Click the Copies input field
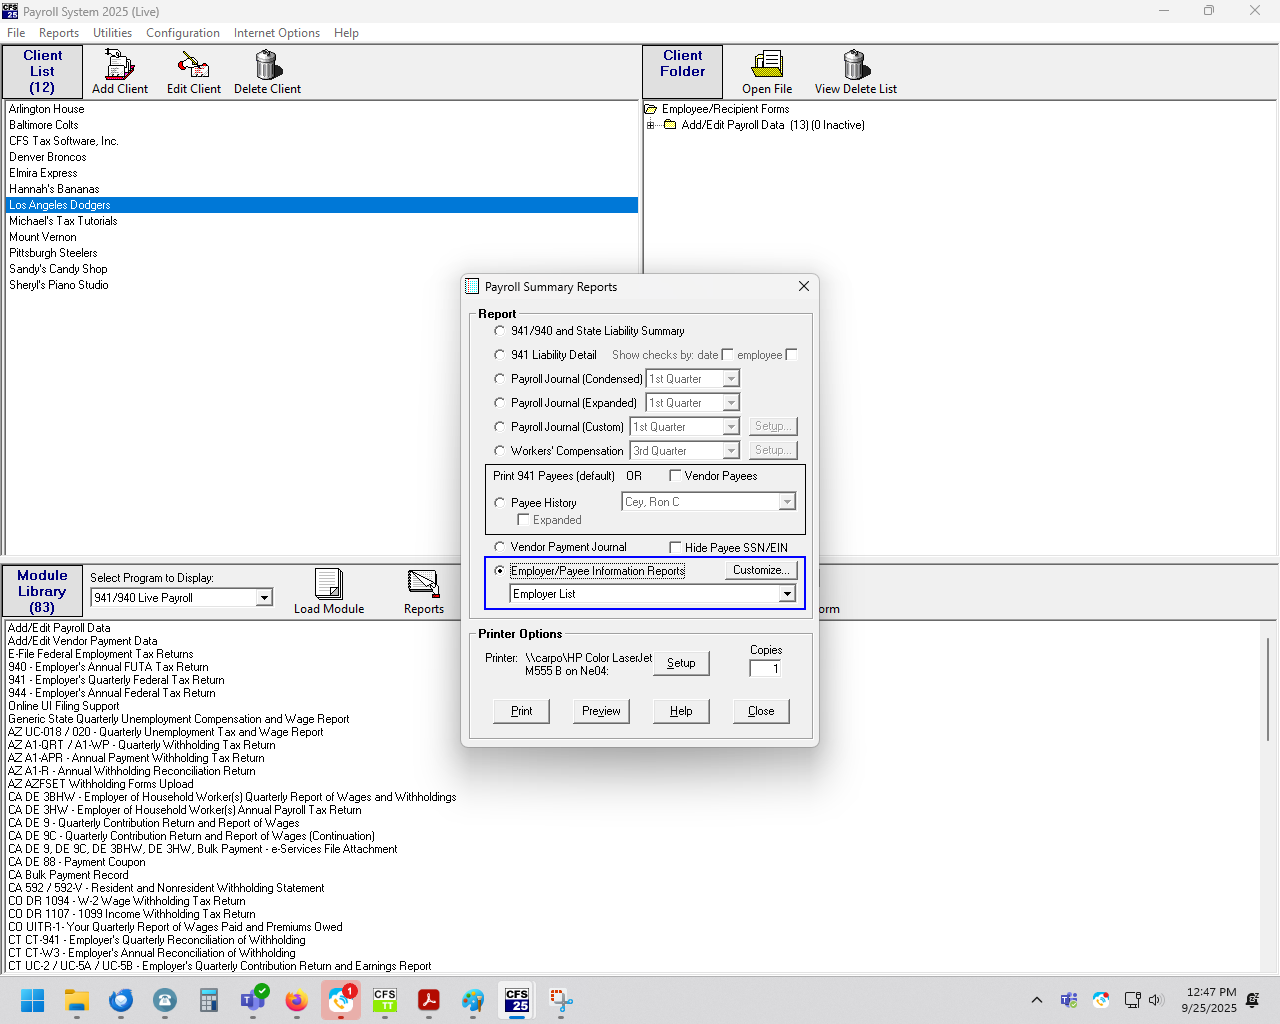This screenshot has height=1024, width=1280. coord(765,669)
